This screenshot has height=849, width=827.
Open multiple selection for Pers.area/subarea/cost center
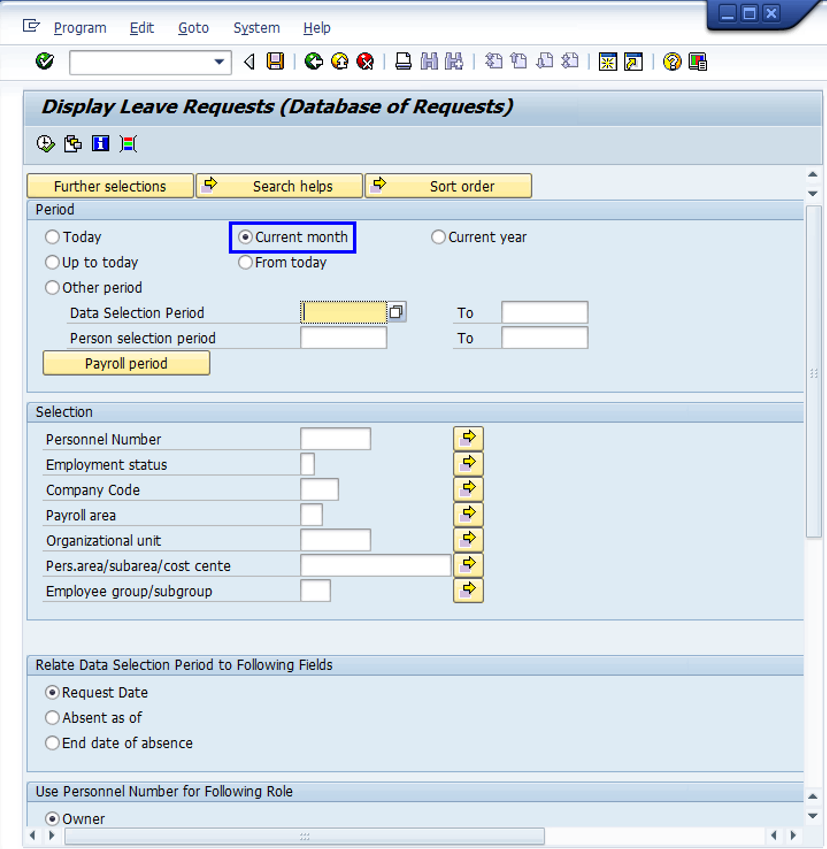point(468,565)
